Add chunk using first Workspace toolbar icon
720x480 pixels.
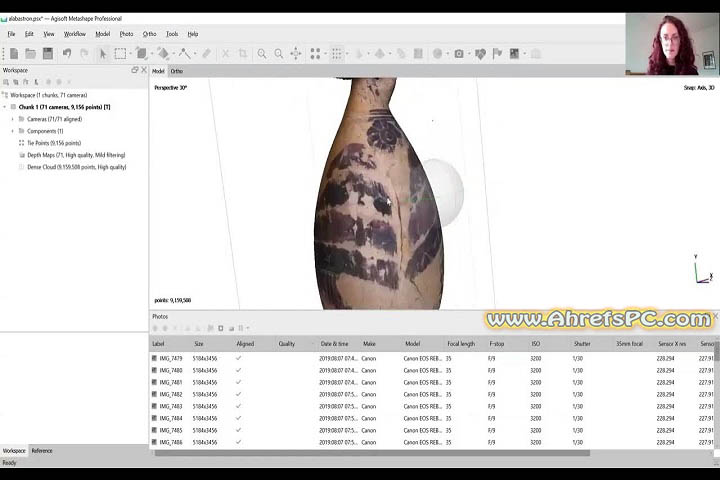(x=6, y=82)
